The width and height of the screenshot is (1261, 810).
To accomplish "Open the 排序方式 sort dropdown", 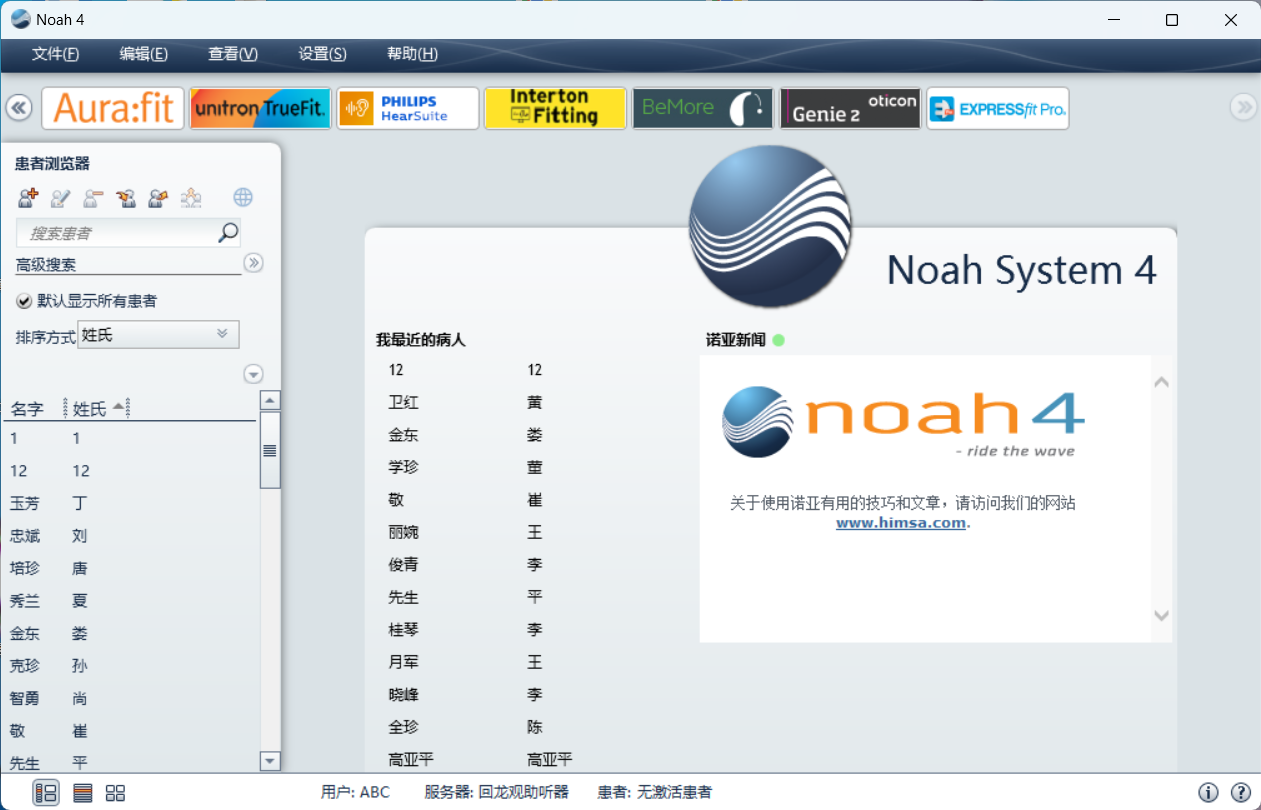I will pyautogui.click(x=159, y=335).
